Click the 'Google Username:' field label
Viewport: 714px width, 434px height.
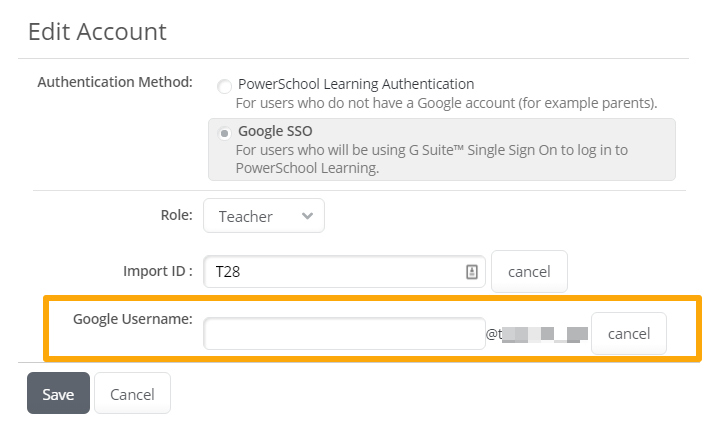point(133,319)
